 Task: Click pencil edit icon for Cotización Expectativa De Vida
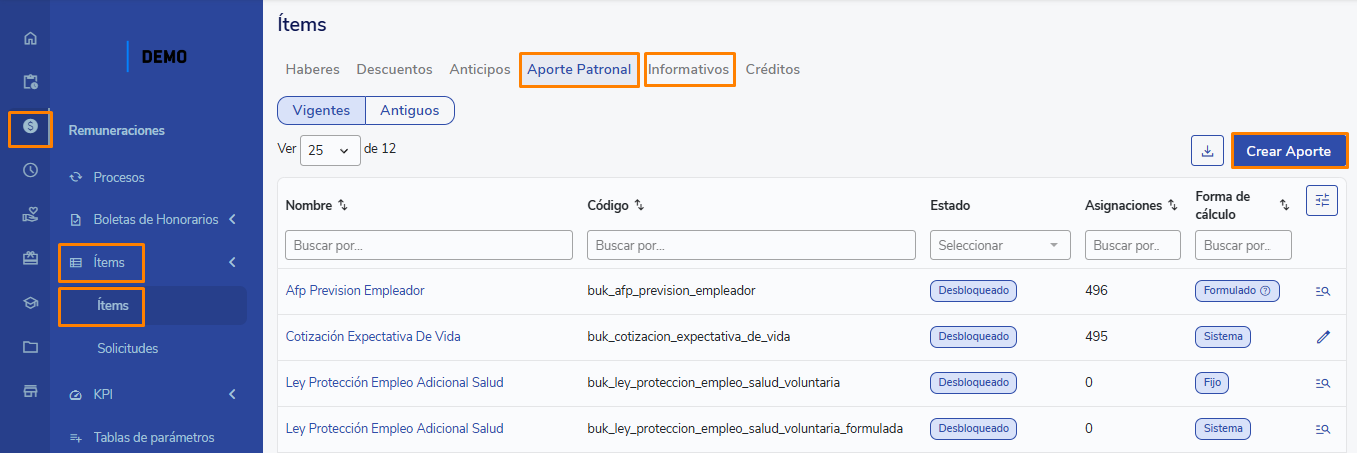(1323, 337)
